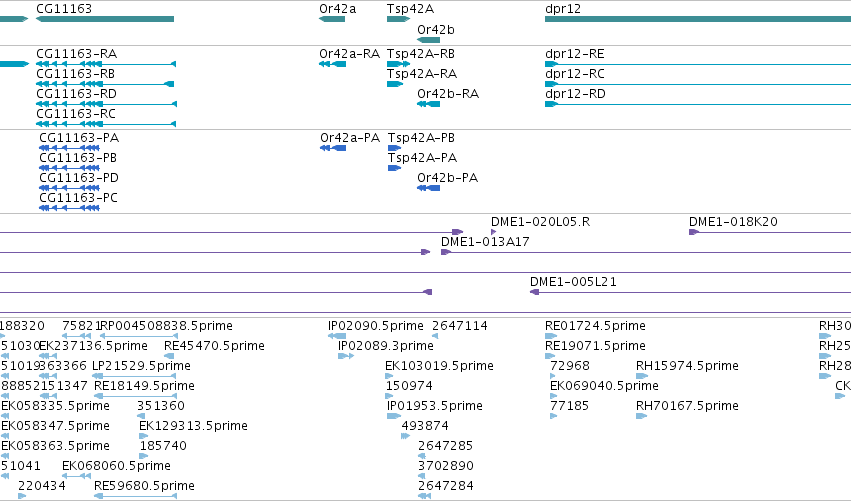The height and width of the screenshot is (501, 851).
Task: Select transcript Tsp42A-RB
Action: coord(421,54)
